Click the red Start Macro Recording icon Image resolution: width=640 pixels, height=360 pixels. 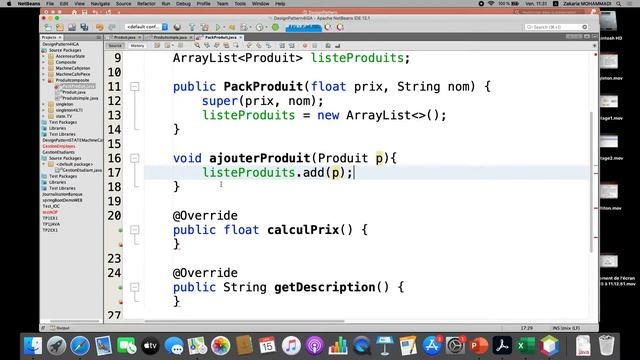coord(305,46)
